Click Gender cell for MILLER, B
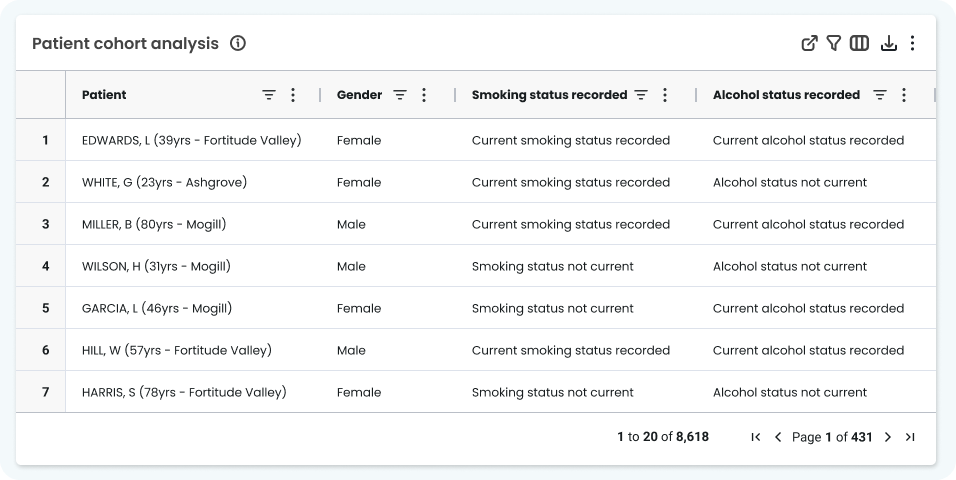This screenshot has width=956, height=480. point(351,224)
